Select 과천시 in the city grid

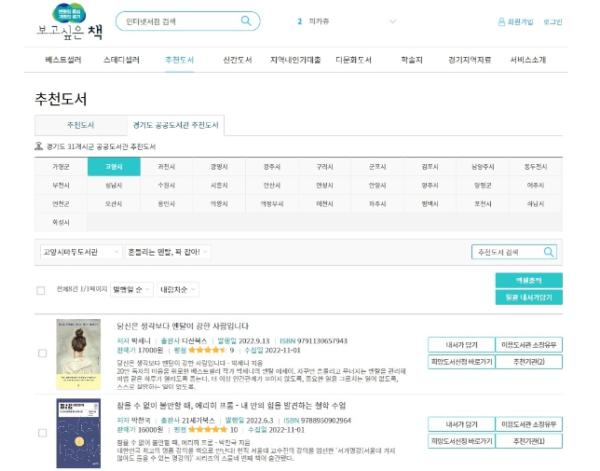click(166, 167)
